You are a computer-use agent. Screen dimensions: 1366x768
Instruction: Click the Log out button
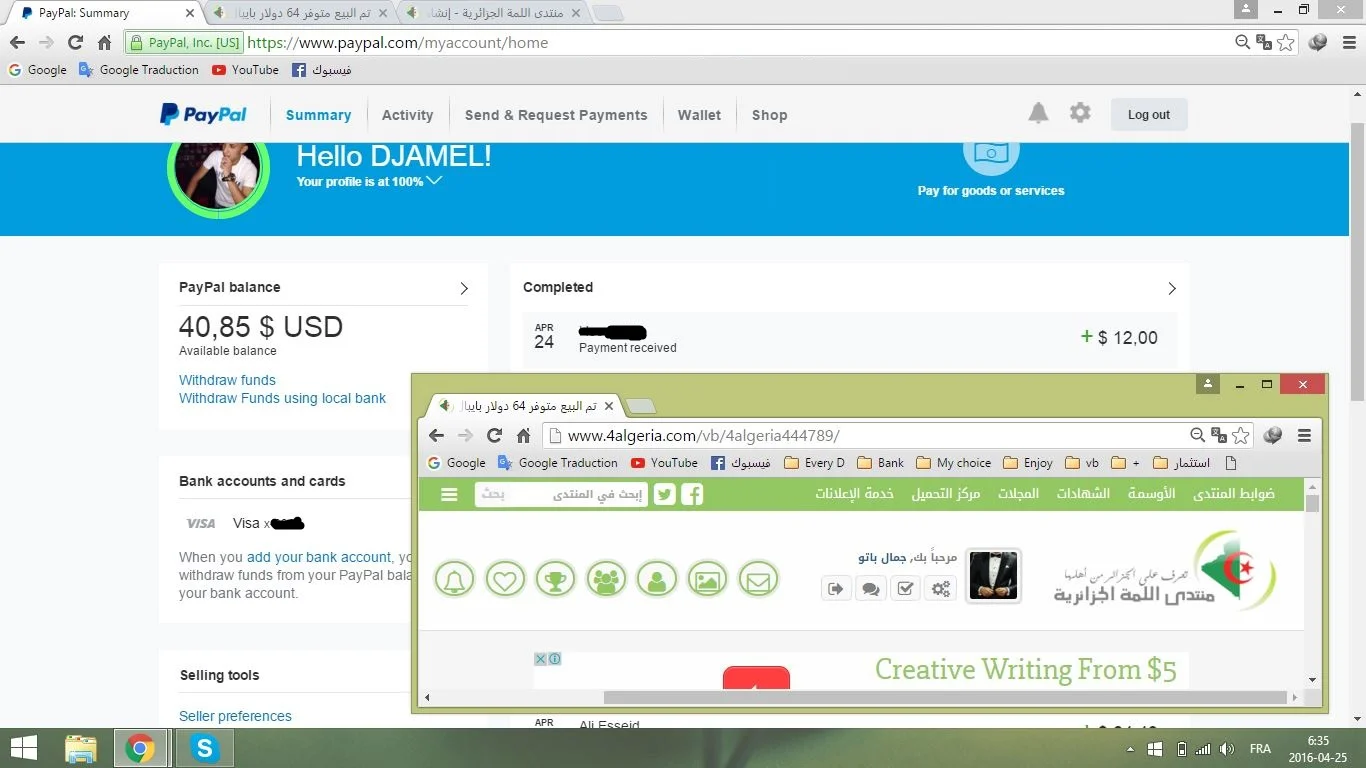click(1148, 115)
